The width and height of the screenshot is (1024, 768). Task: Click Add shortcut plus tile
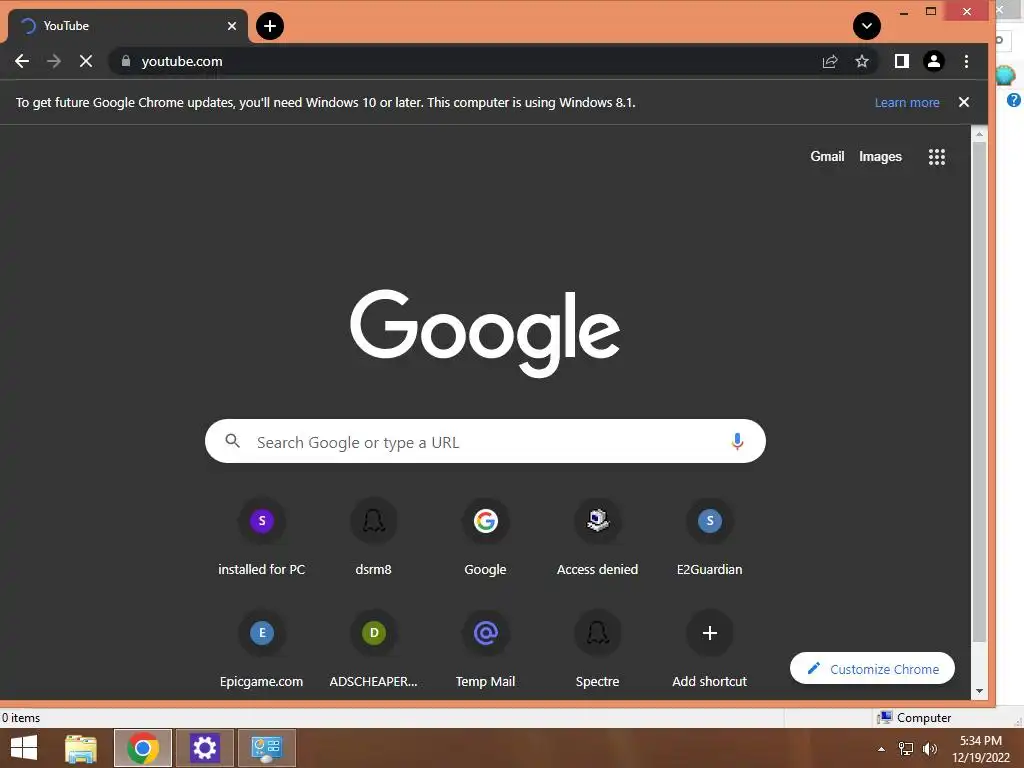(710, 649)
